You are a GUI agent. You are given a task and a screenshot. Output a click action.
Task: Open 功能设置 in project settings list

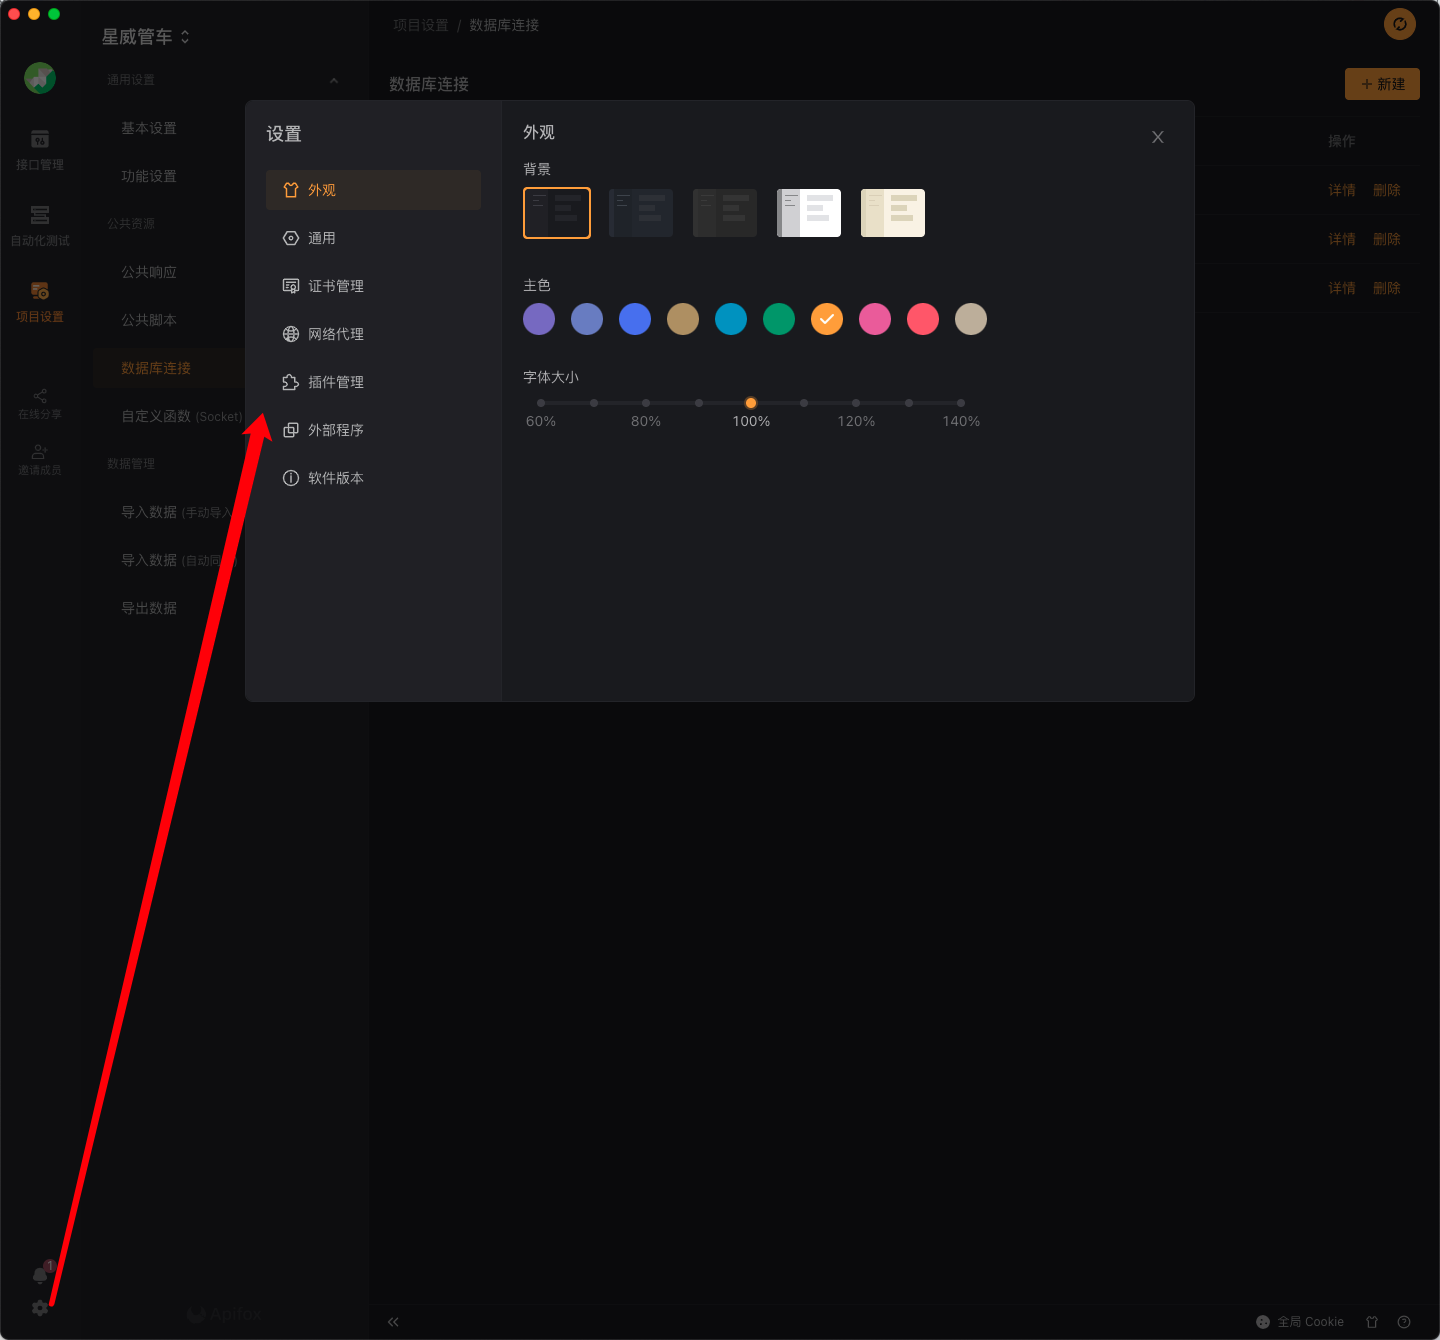(149, 176)
